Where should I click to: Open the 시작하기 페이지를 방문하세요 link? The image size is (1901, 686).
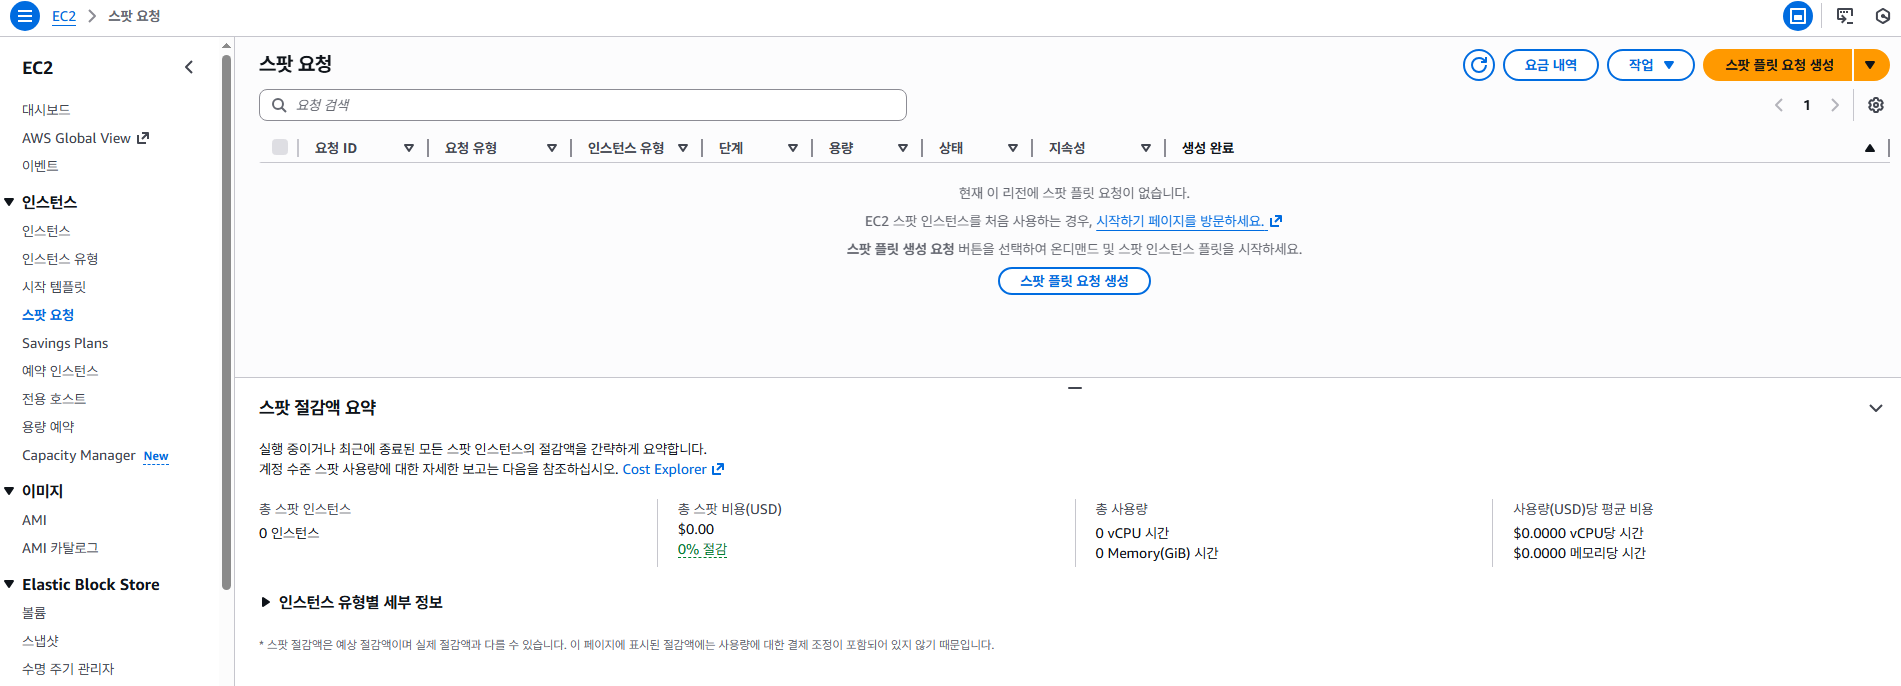(1189, 221)
